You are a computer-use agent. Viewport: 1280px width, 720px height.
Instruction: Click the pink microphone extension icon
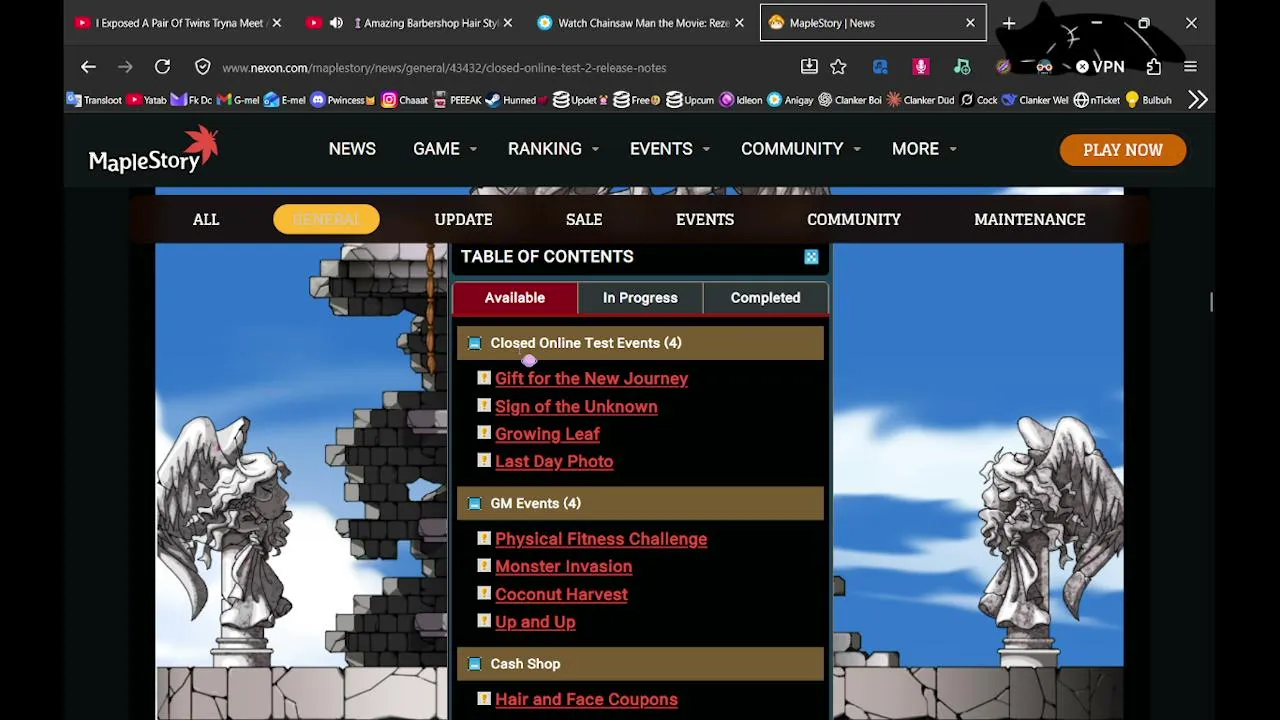click(x=921, y=67)
